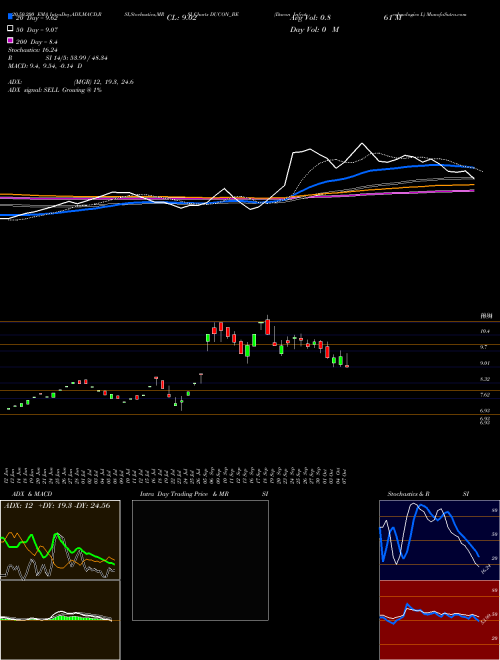Click the 9.7 price axis label

pyautogui.click(x=485, y=347)
